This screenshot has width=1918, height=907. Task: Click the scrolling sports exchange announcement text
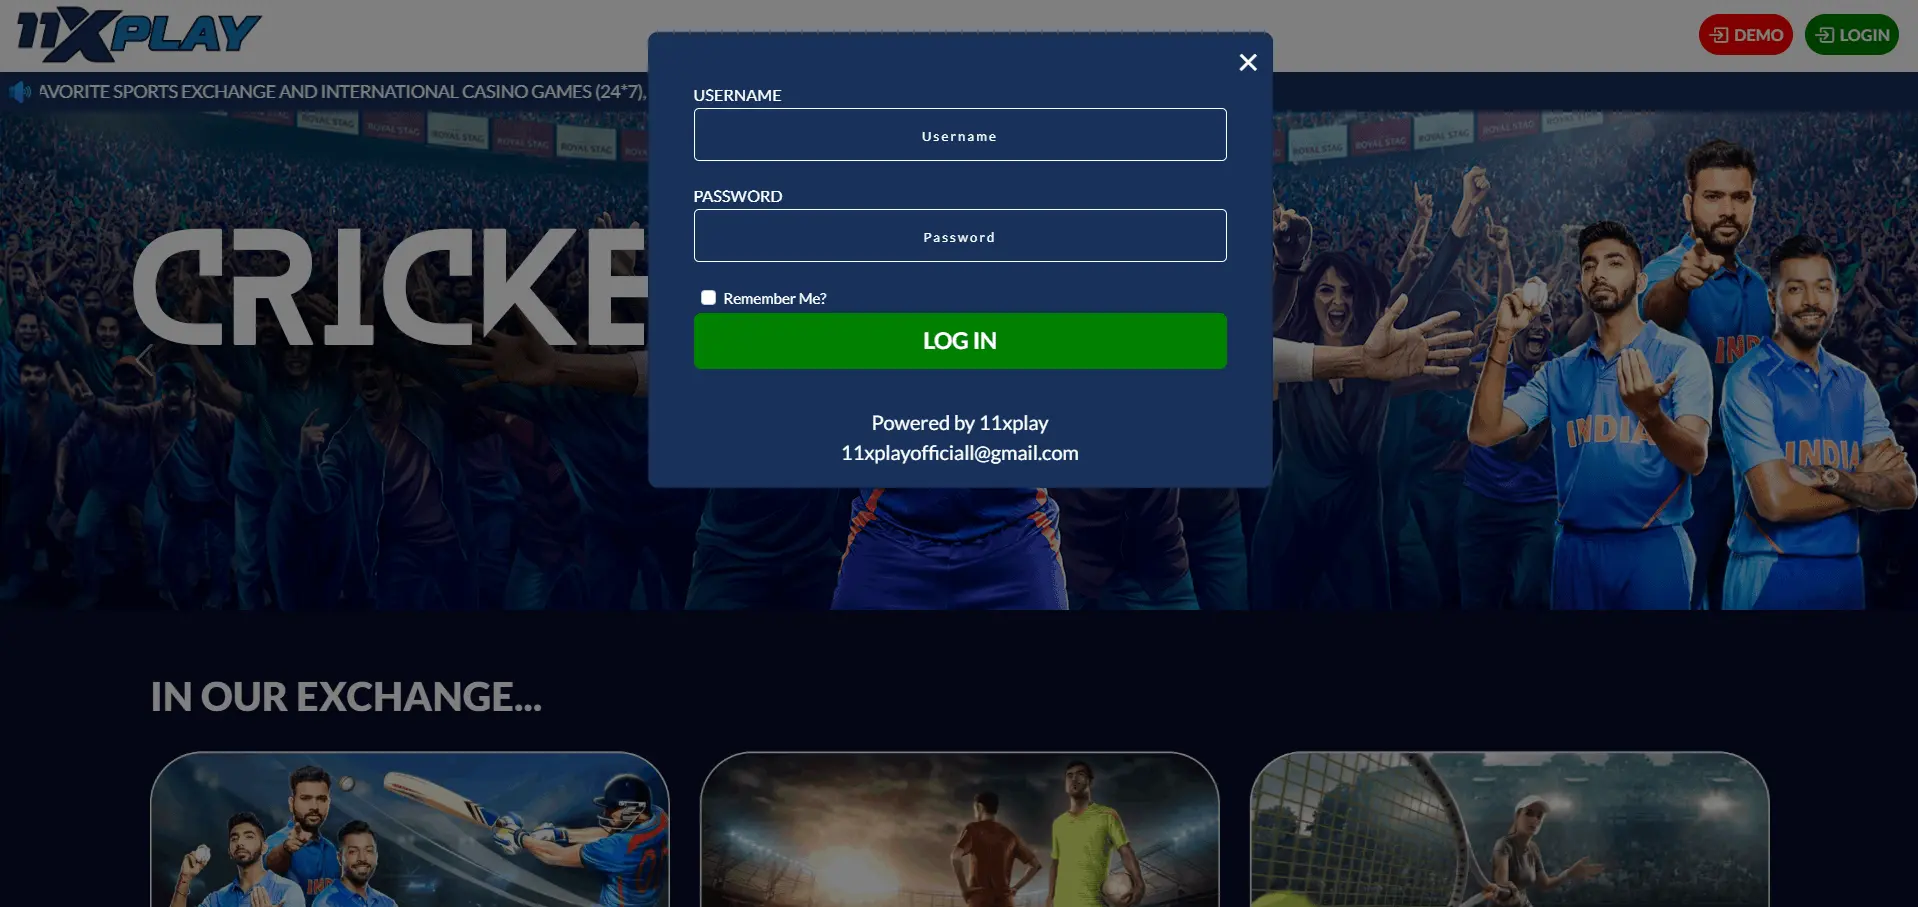[x=342, y=92]
